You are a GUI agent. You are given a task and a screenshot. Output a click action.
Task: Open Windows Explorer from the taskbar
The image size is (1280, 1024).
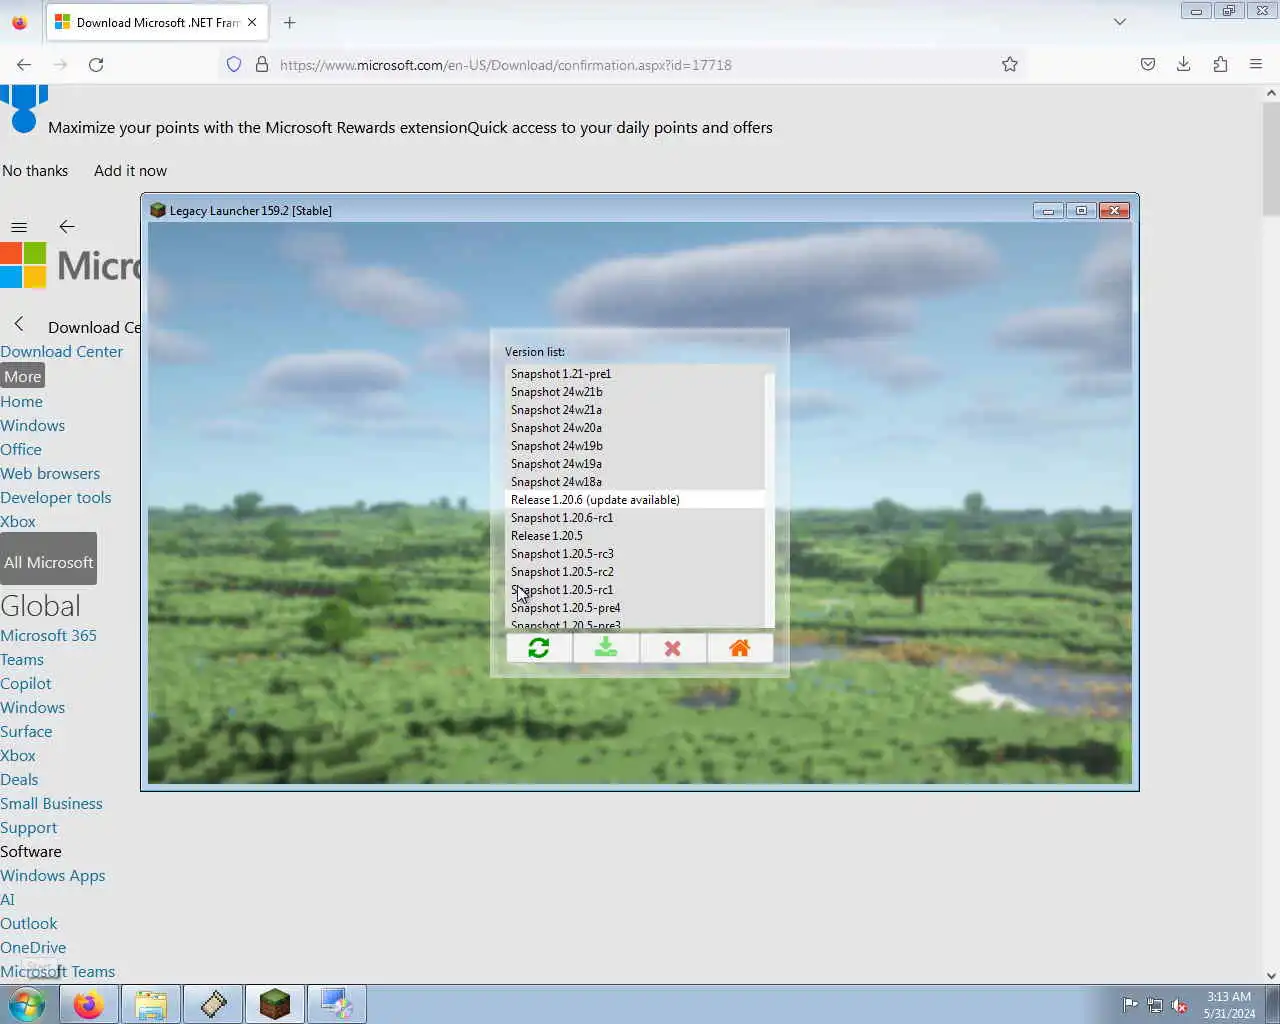(151, 1004)
